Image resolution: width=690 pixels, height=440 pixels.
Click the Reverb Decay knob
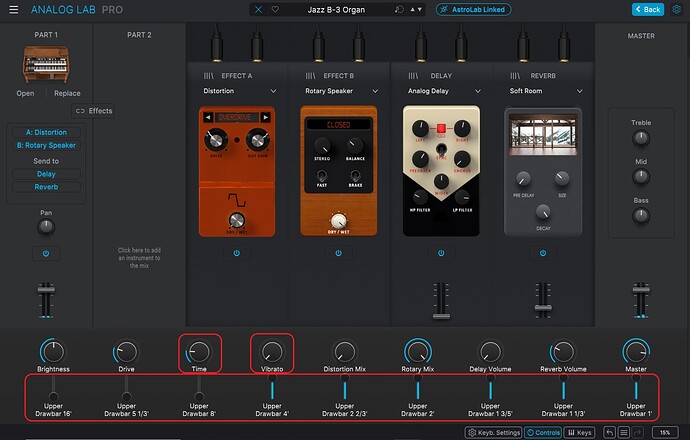(x=543, y=213)
